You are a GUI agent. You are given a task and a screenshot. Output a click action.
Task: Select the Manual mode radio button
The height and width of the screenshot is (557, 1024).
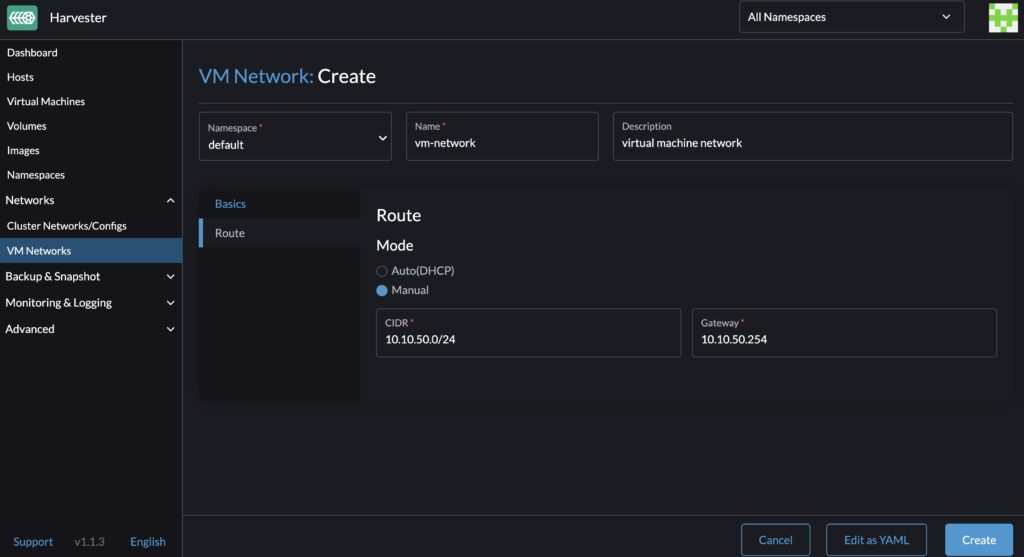tap(382, 290)
